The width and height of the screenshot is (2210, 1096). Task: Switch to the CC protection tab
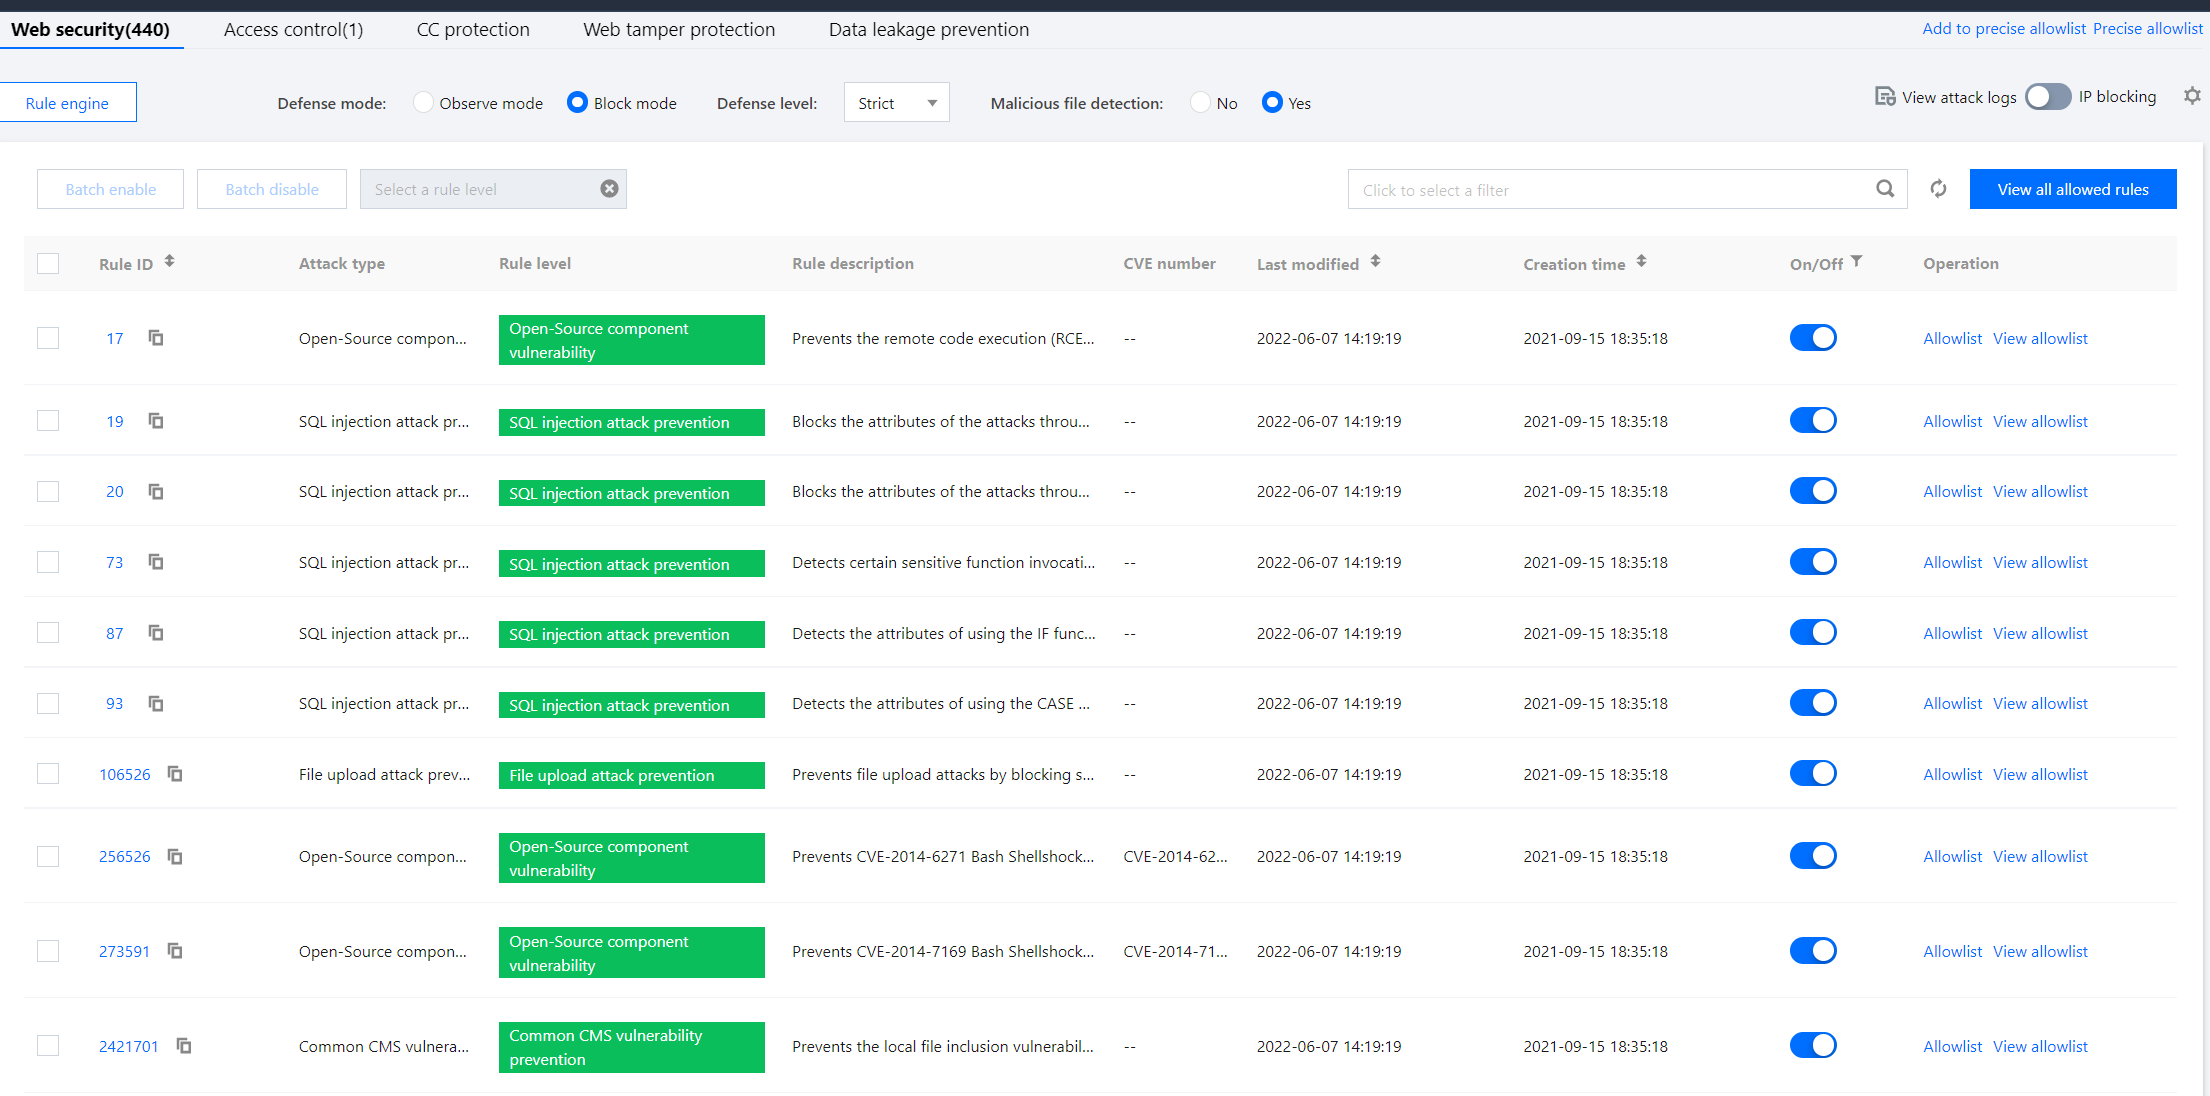coord(473,29)
